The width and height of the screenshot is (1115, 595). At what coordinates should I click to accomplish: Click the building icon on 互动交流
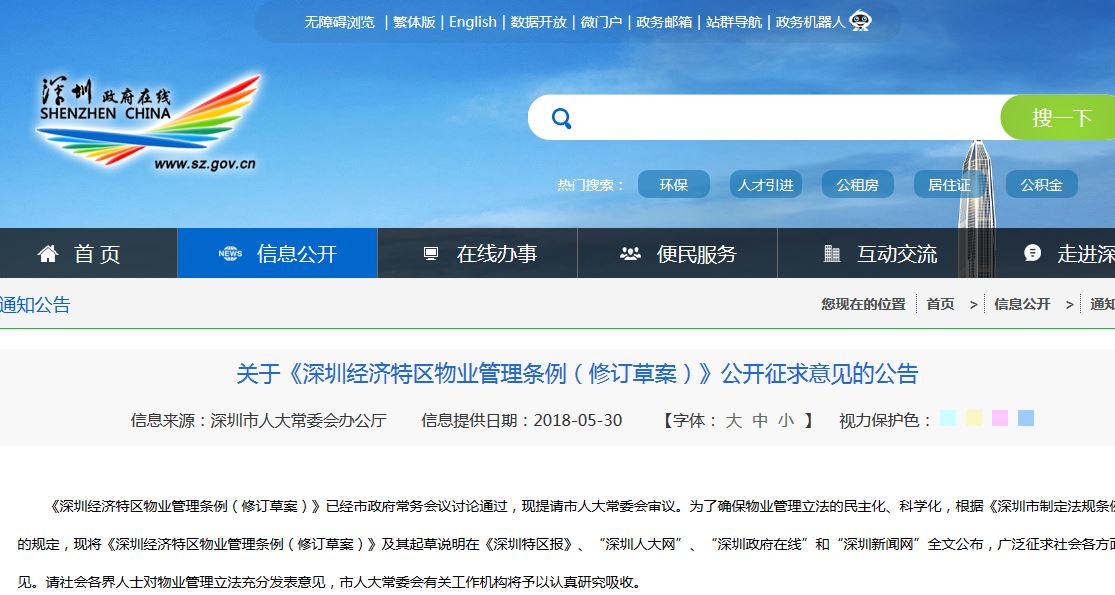[831, 253]
